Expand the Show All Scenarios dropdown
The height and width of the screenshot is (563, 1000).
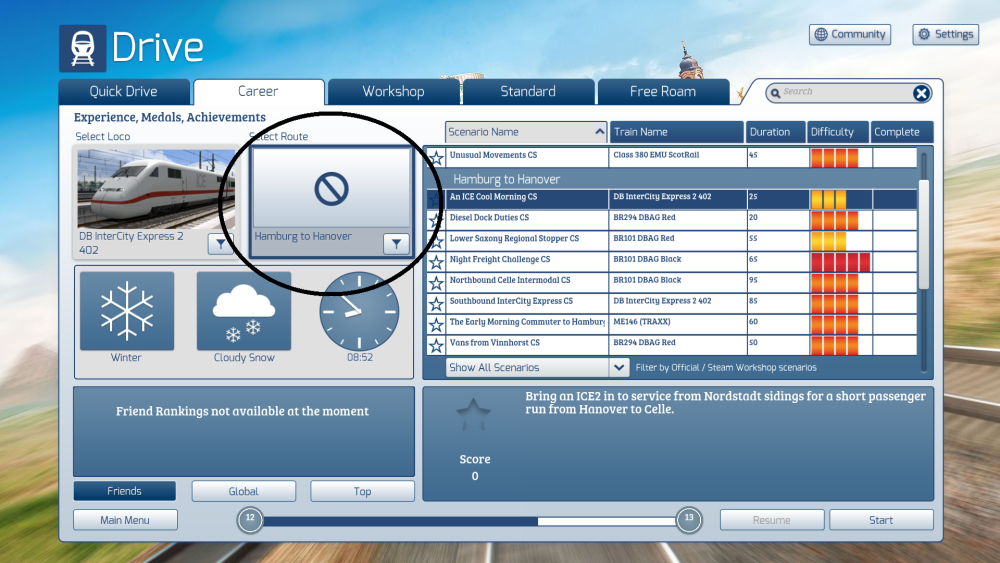tap(619, 368)
